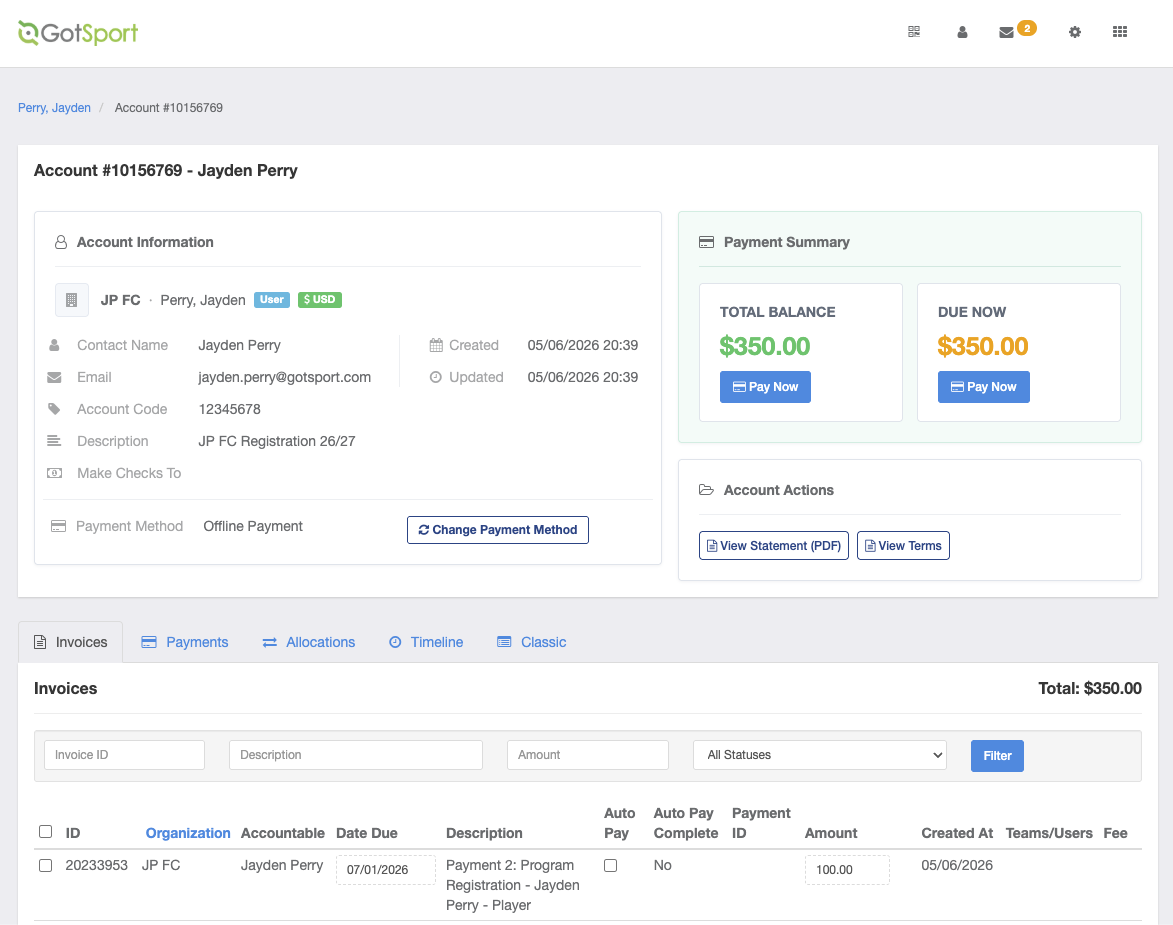Click the User badge
The height and width of the screenshot is (925, 1173).
[x=272, y=299]
